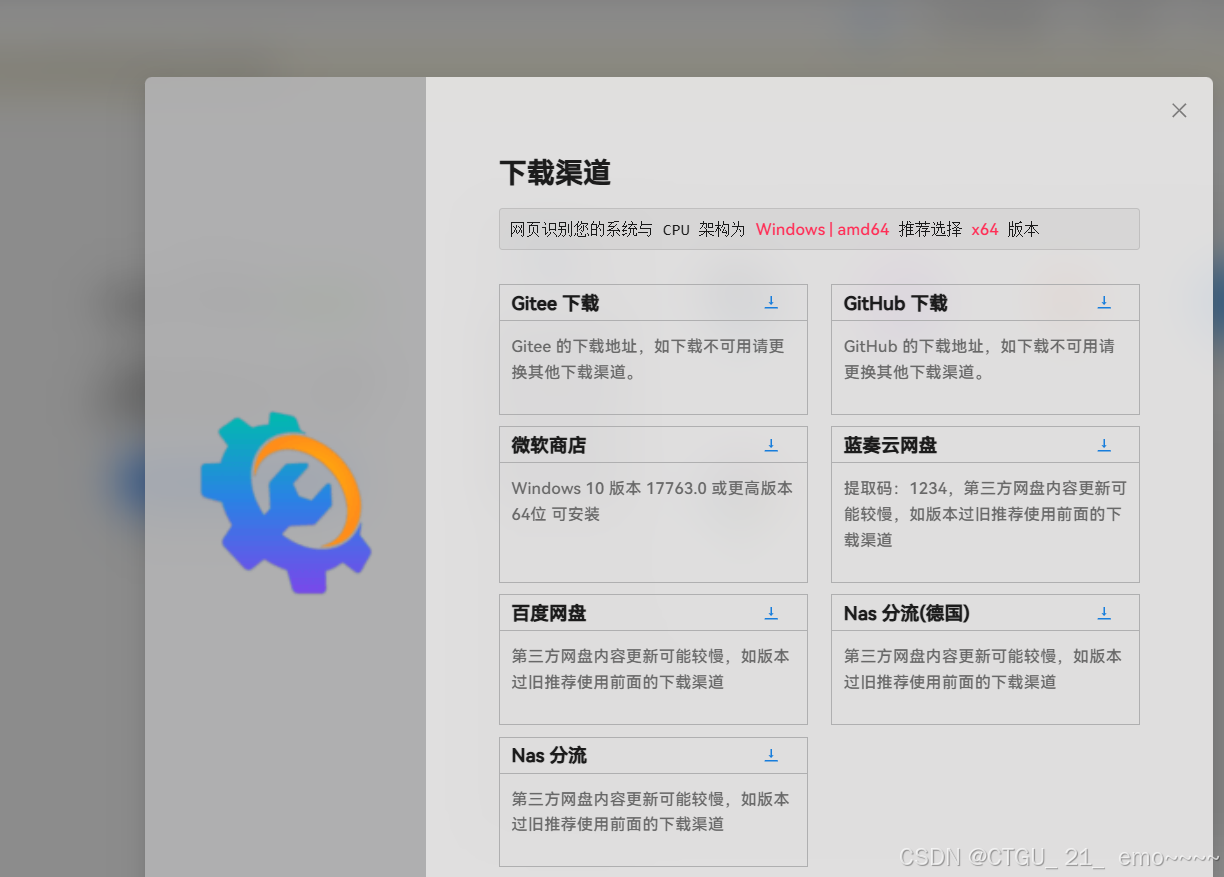
Task: Click the Nas 分流(德国) download arrow icon
Action: (1104, 613)
